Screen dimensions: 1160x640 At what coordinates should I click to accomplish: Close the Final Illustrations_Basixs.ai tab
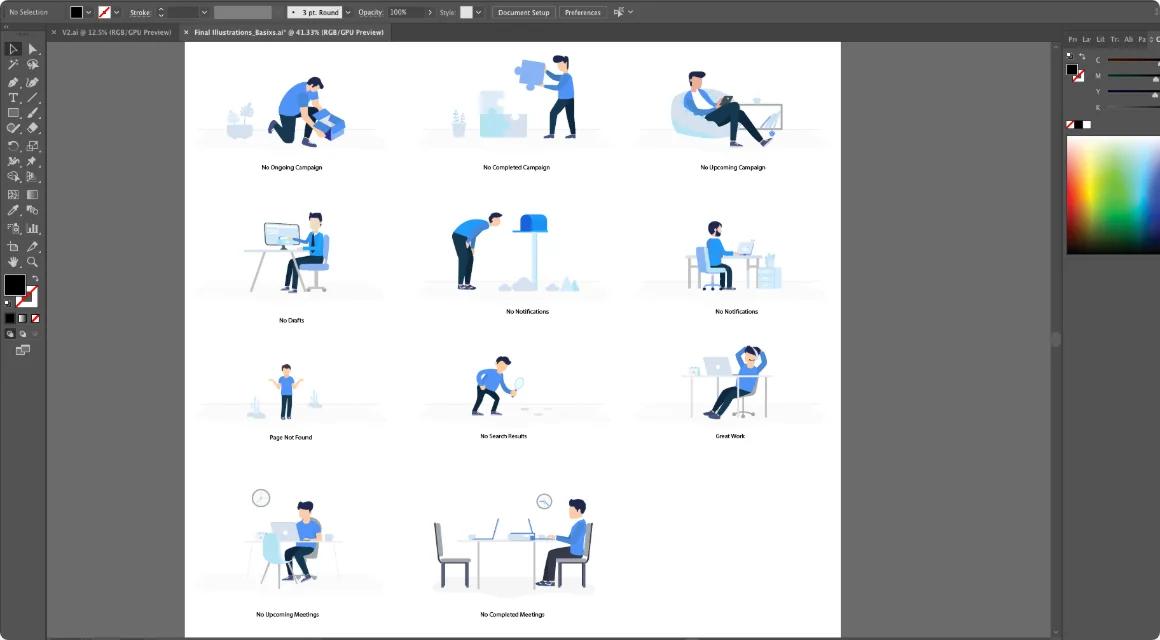point(186,33)
